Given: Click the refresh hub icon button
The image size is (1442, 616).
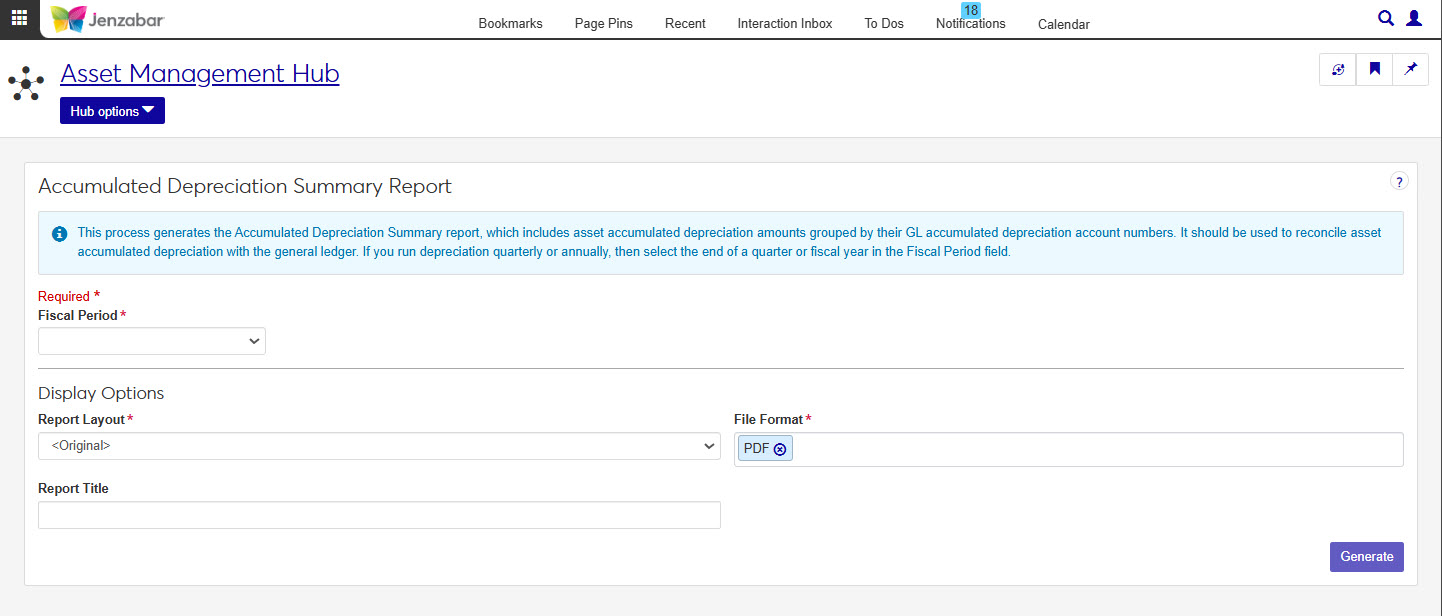Looking at the screenshot, I should click(x=1338, y=70).
